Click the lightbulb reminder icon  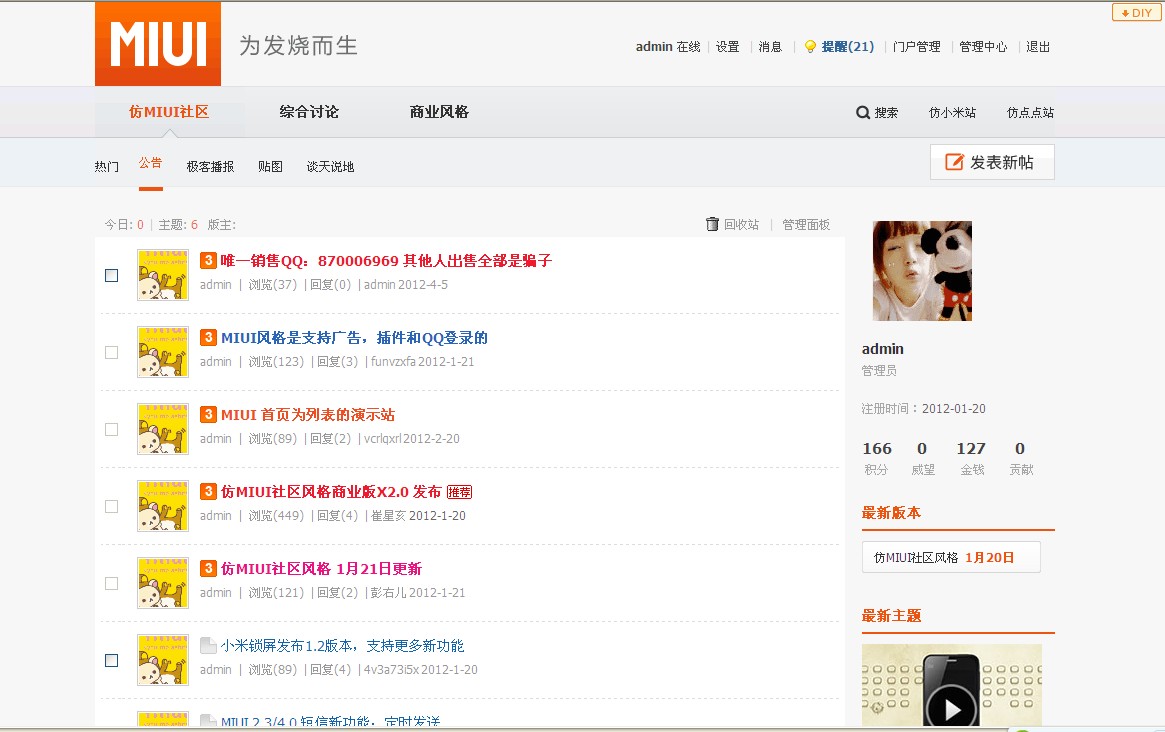[x=810, y=47]
